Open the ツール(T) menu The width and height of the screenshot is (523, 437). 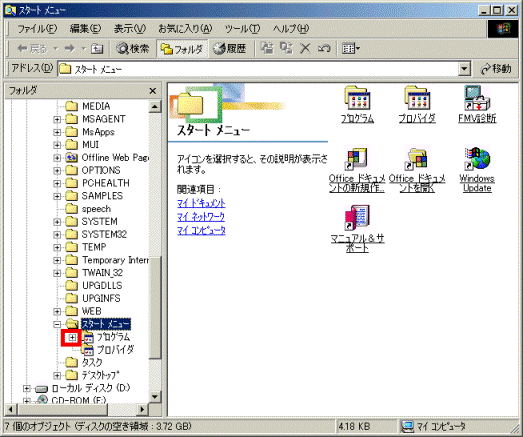tap(242, 29)
